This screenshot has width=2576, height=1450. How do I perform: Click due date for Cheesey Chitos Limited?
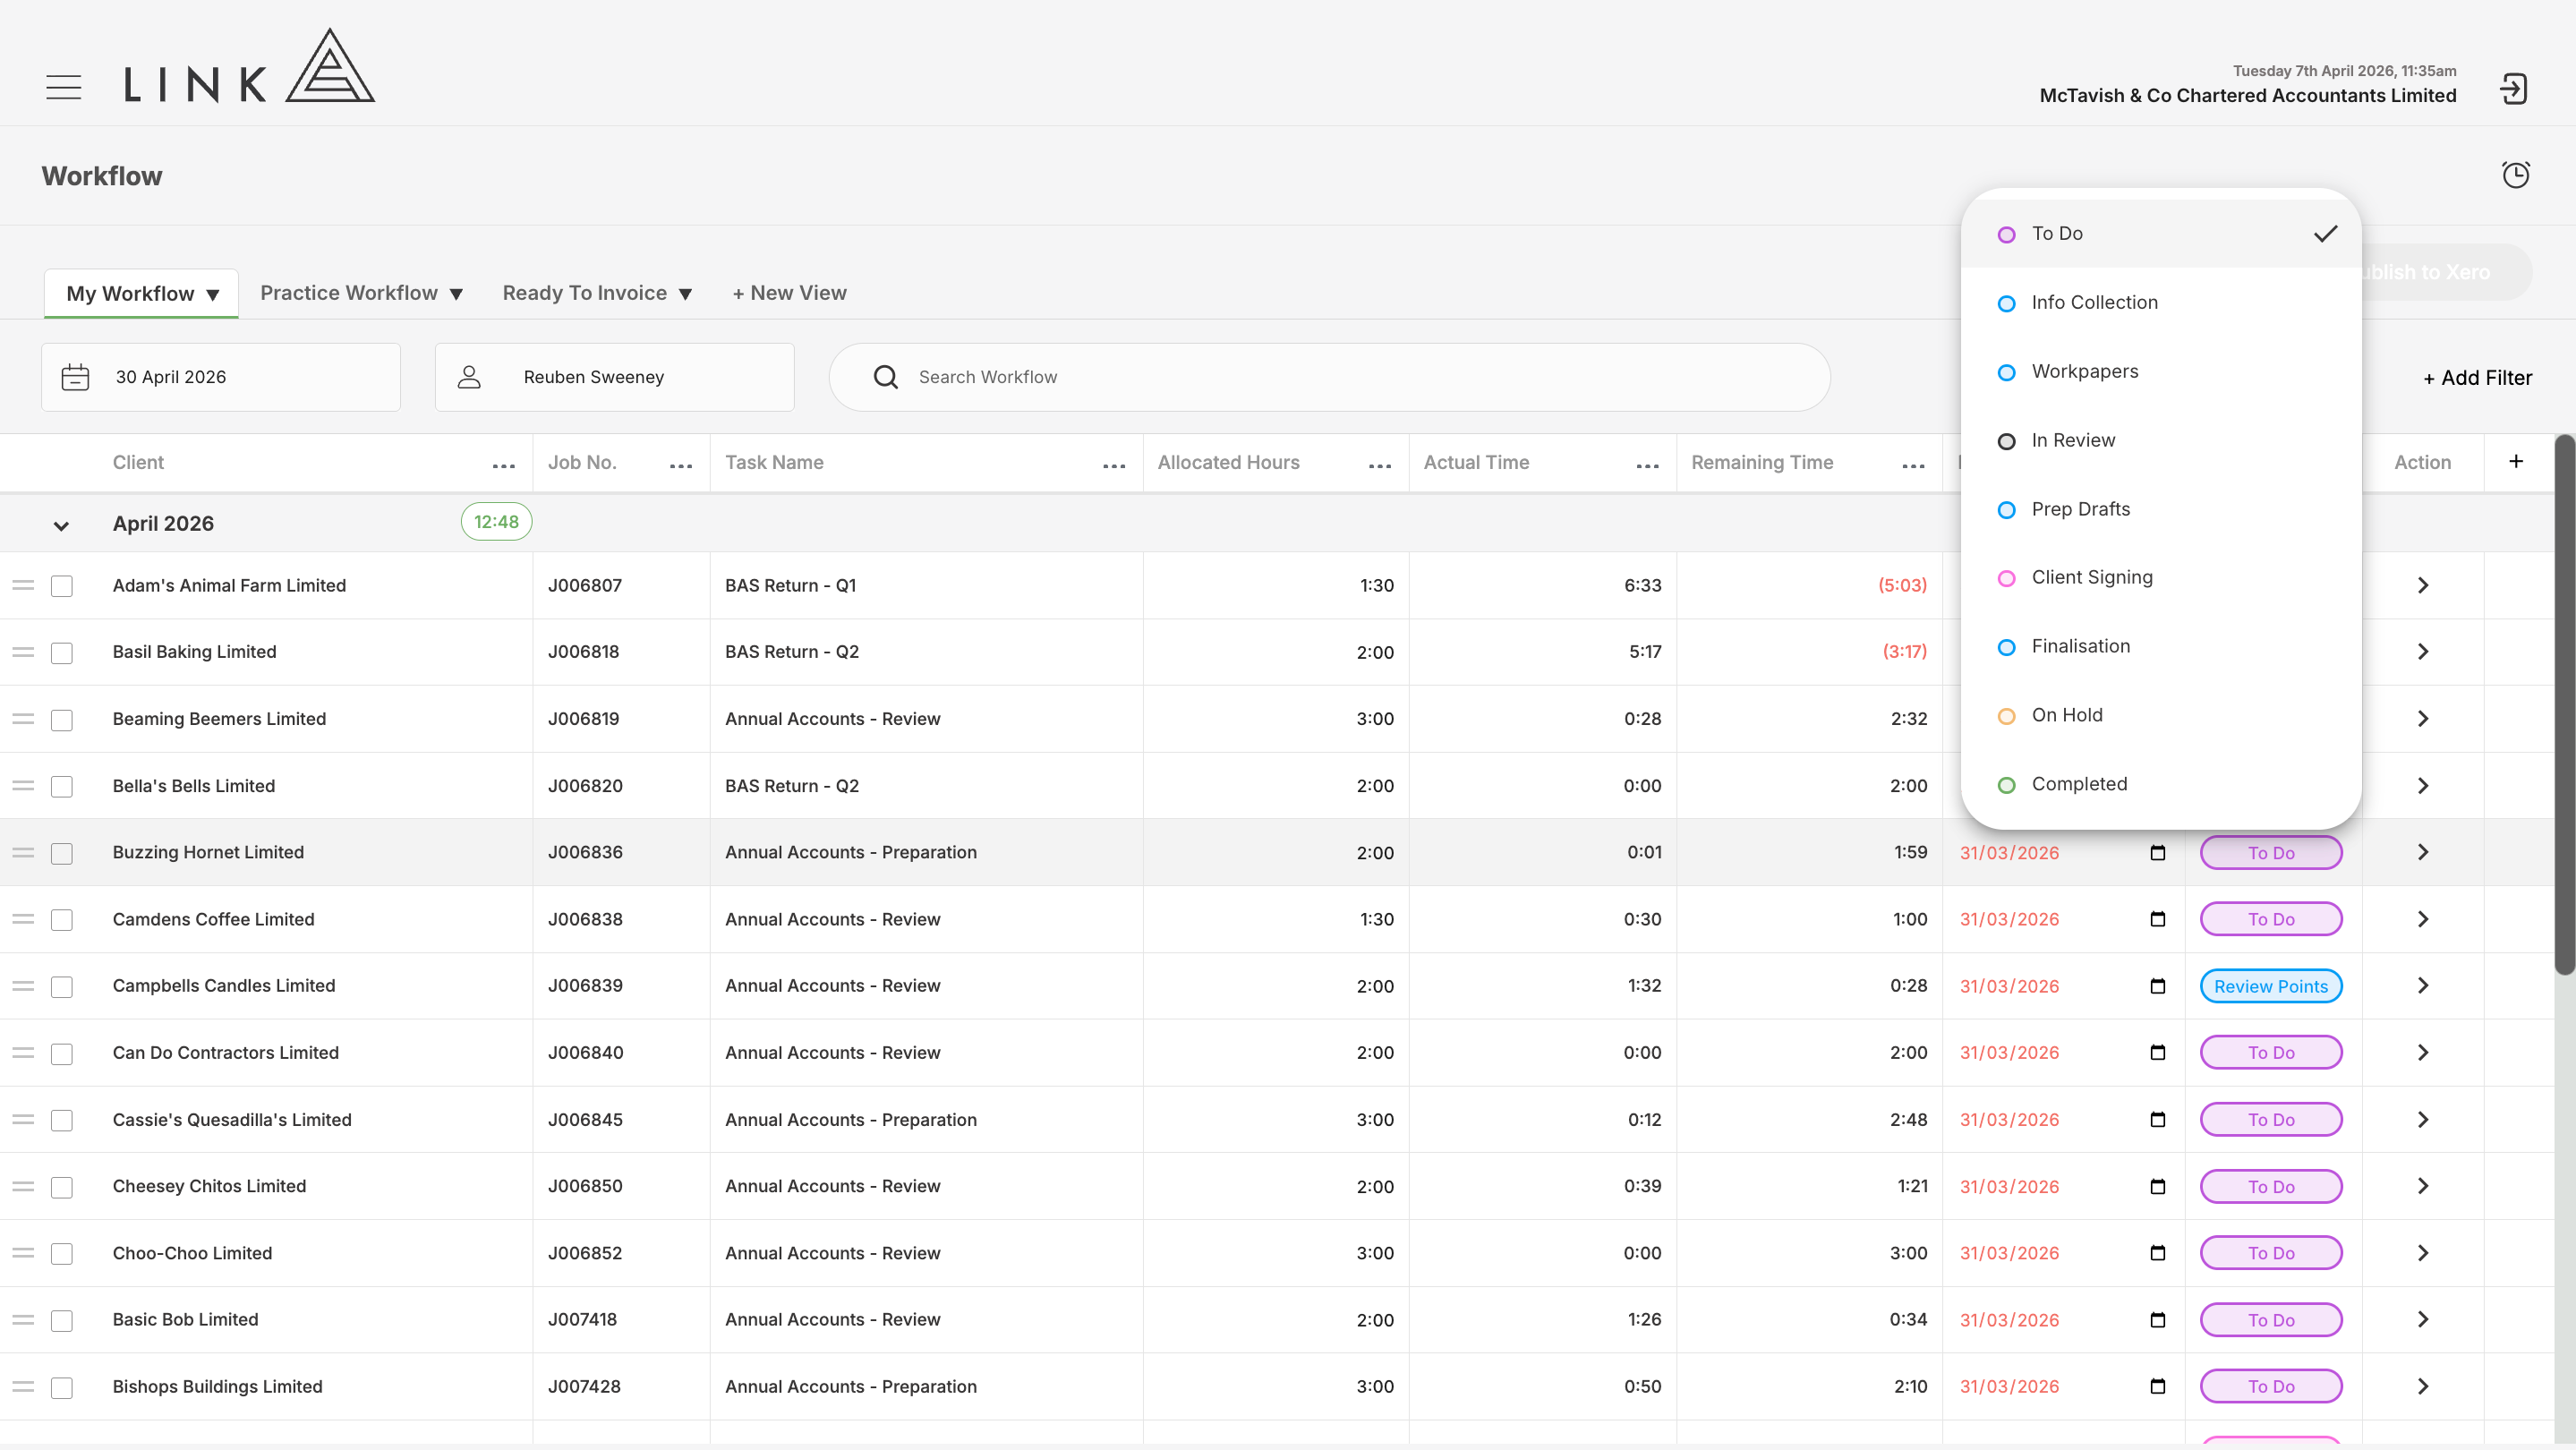click(2009, 1186)
